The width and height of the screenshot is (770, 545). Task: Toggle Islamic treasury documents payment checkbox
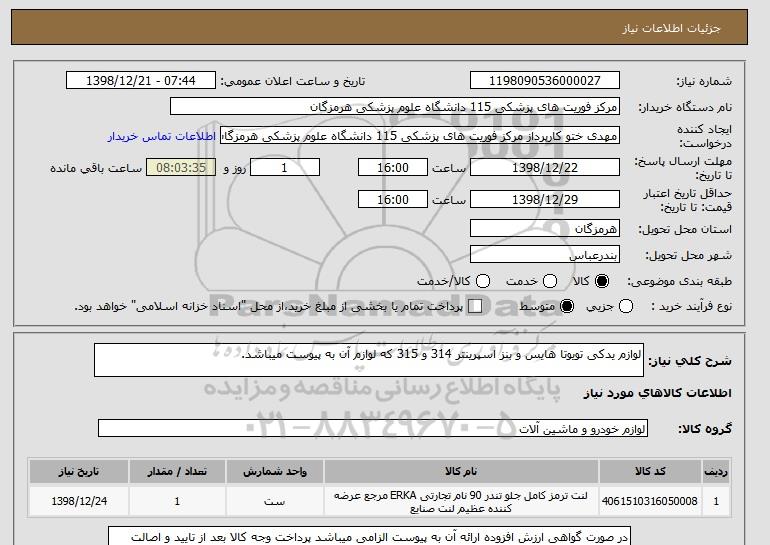475,306
